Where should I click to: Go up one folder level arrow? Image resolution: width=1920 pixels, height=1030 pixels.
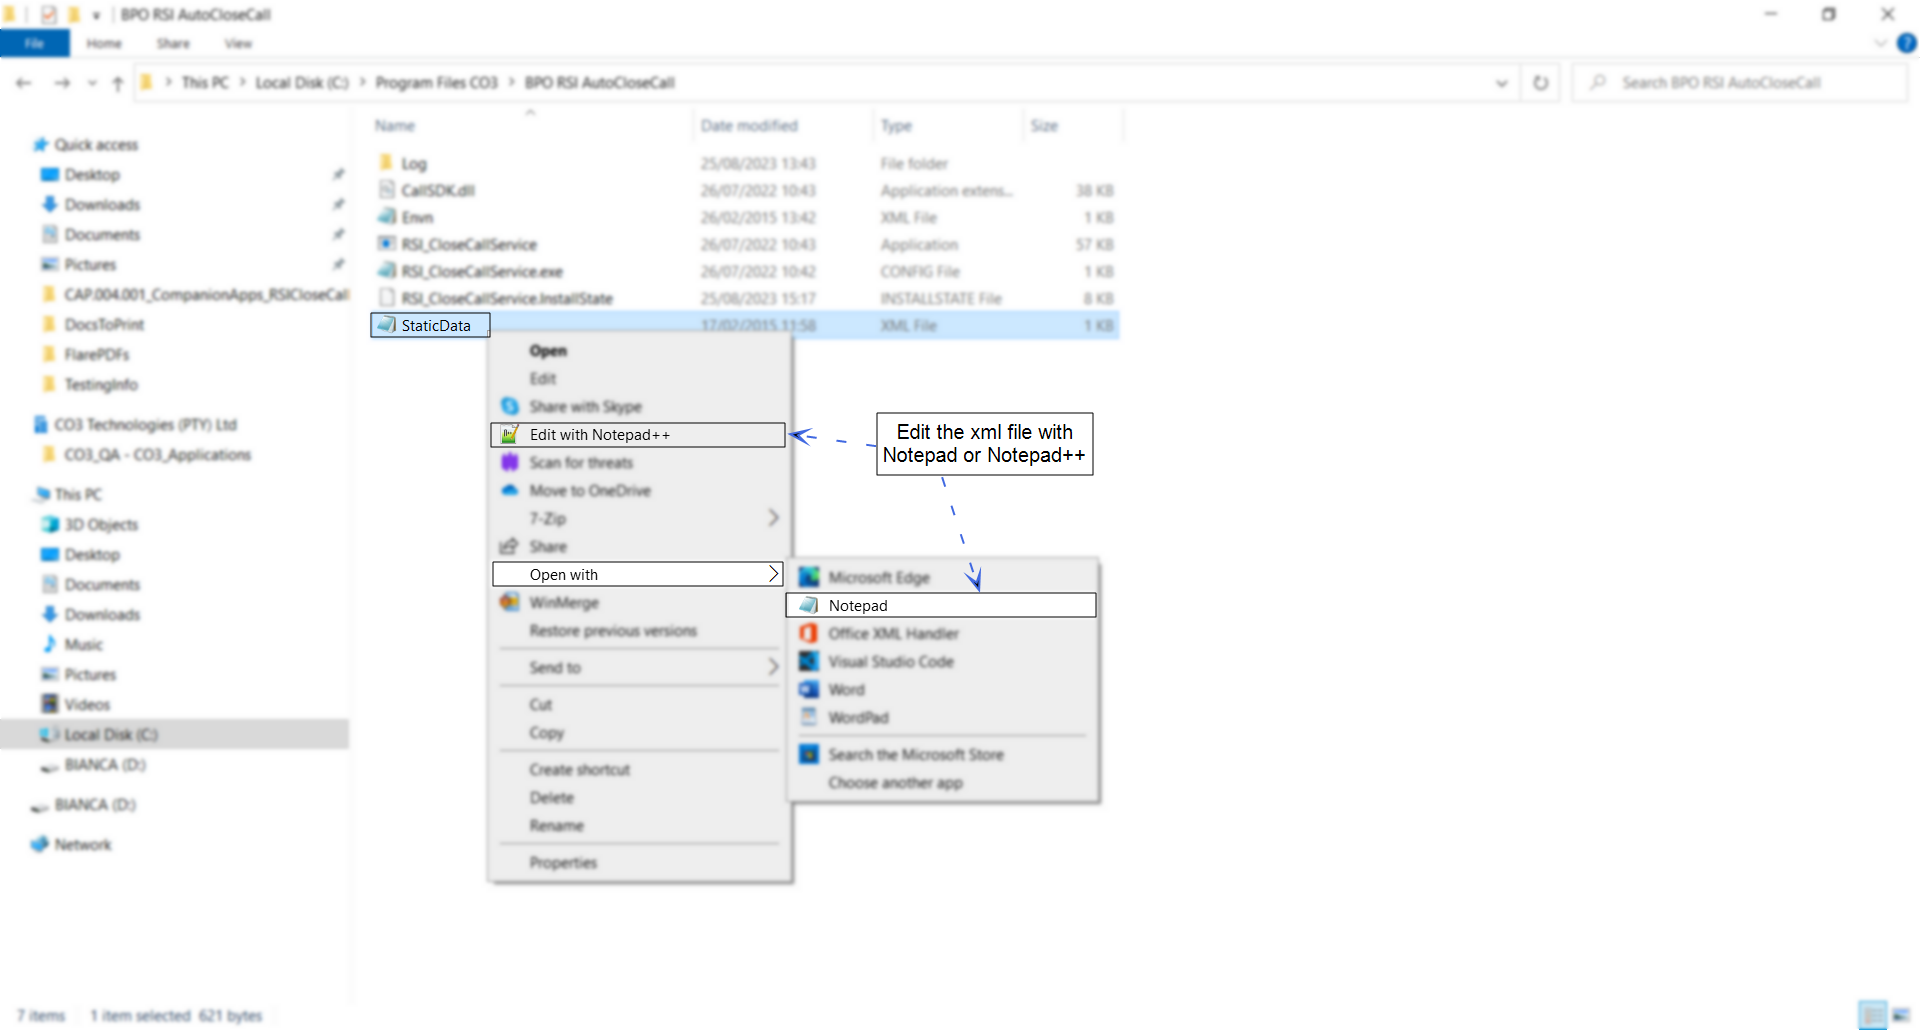click(x=118, y=83)
